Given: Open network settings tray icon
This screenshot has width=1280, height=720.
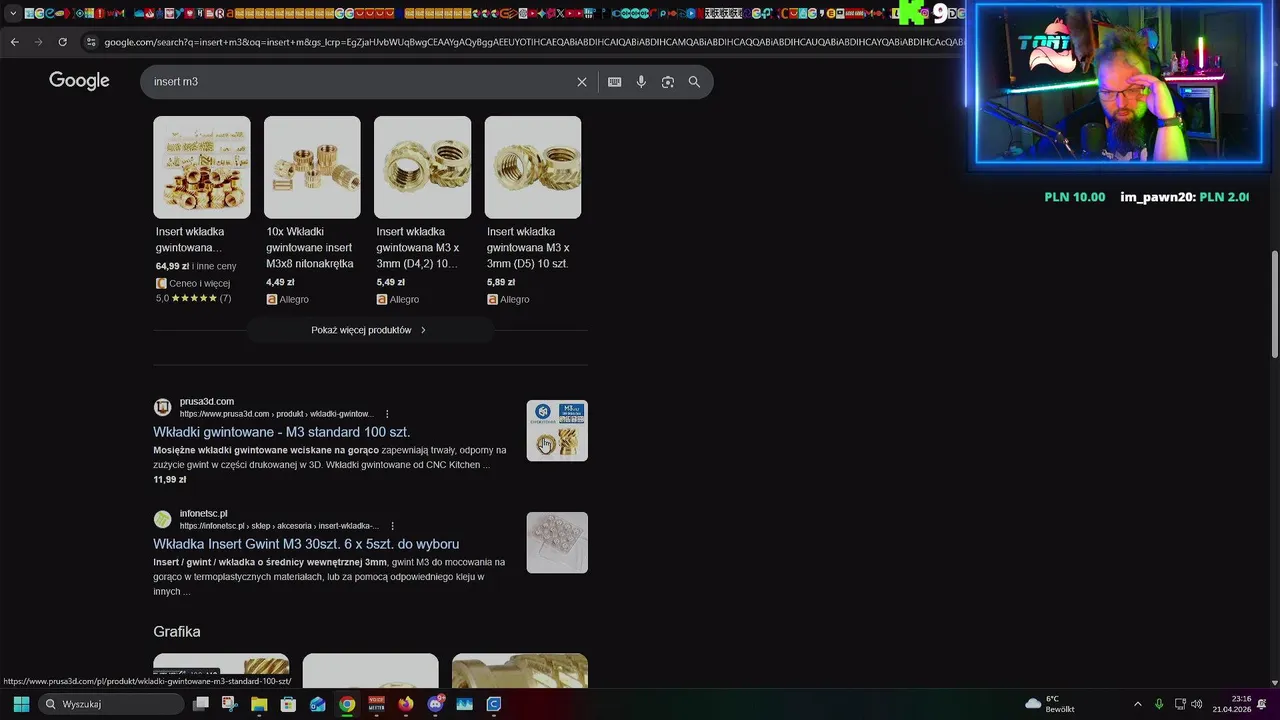Looking at the screenshot, I should tap(1180, 704).
